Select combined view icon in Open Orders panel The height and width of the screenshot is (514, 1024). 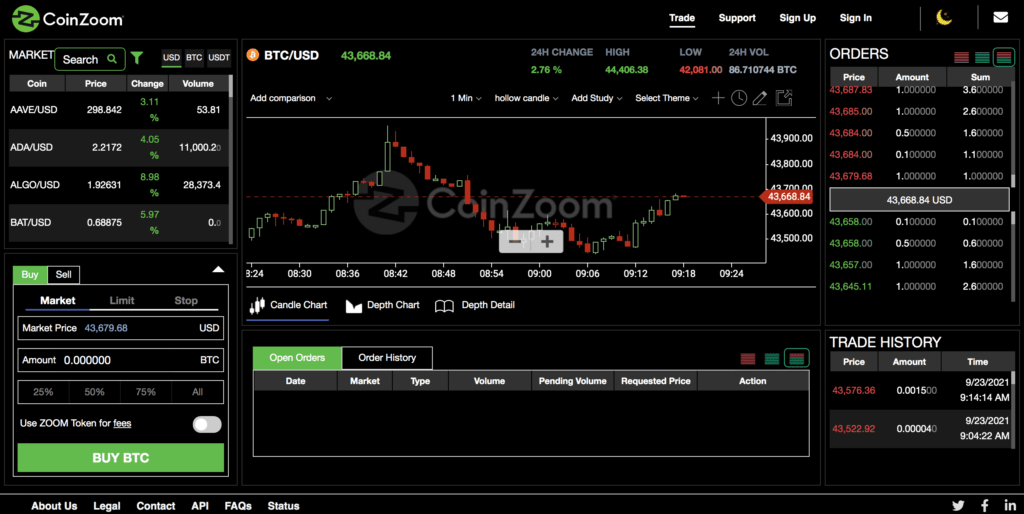796,358
